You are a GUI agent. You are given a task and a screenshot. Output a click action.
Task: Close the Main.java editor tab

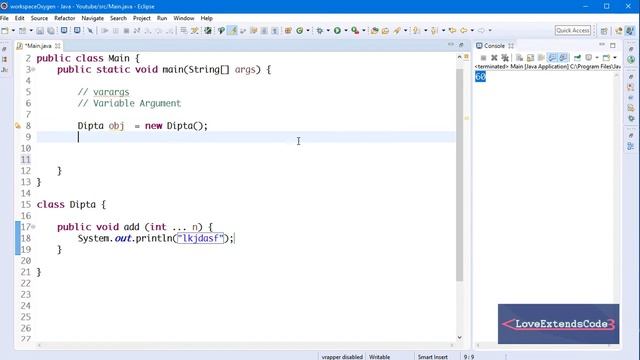[58, 46]
